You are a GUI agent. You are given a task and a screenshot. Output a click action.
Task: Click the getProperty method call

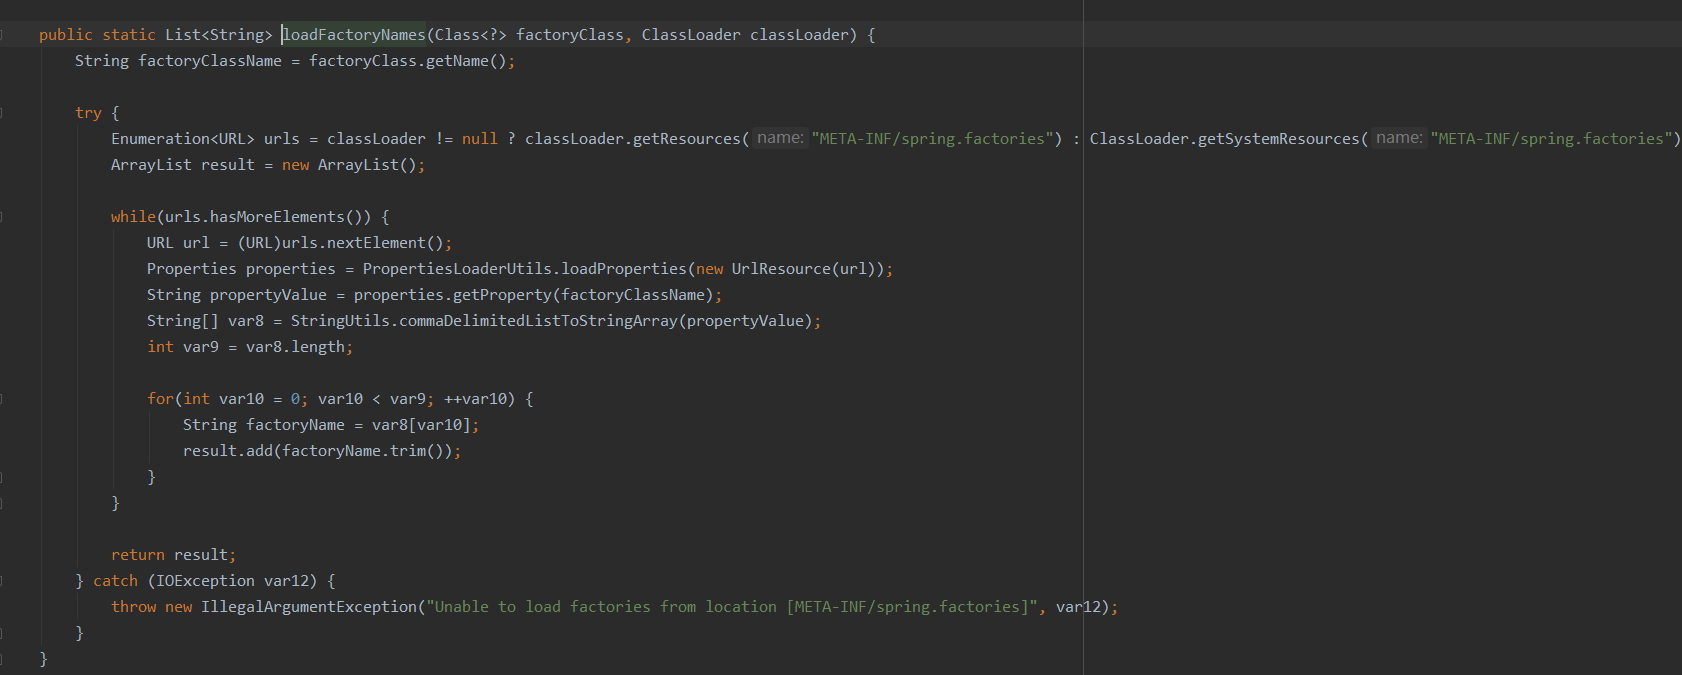(x=502, y=295)
